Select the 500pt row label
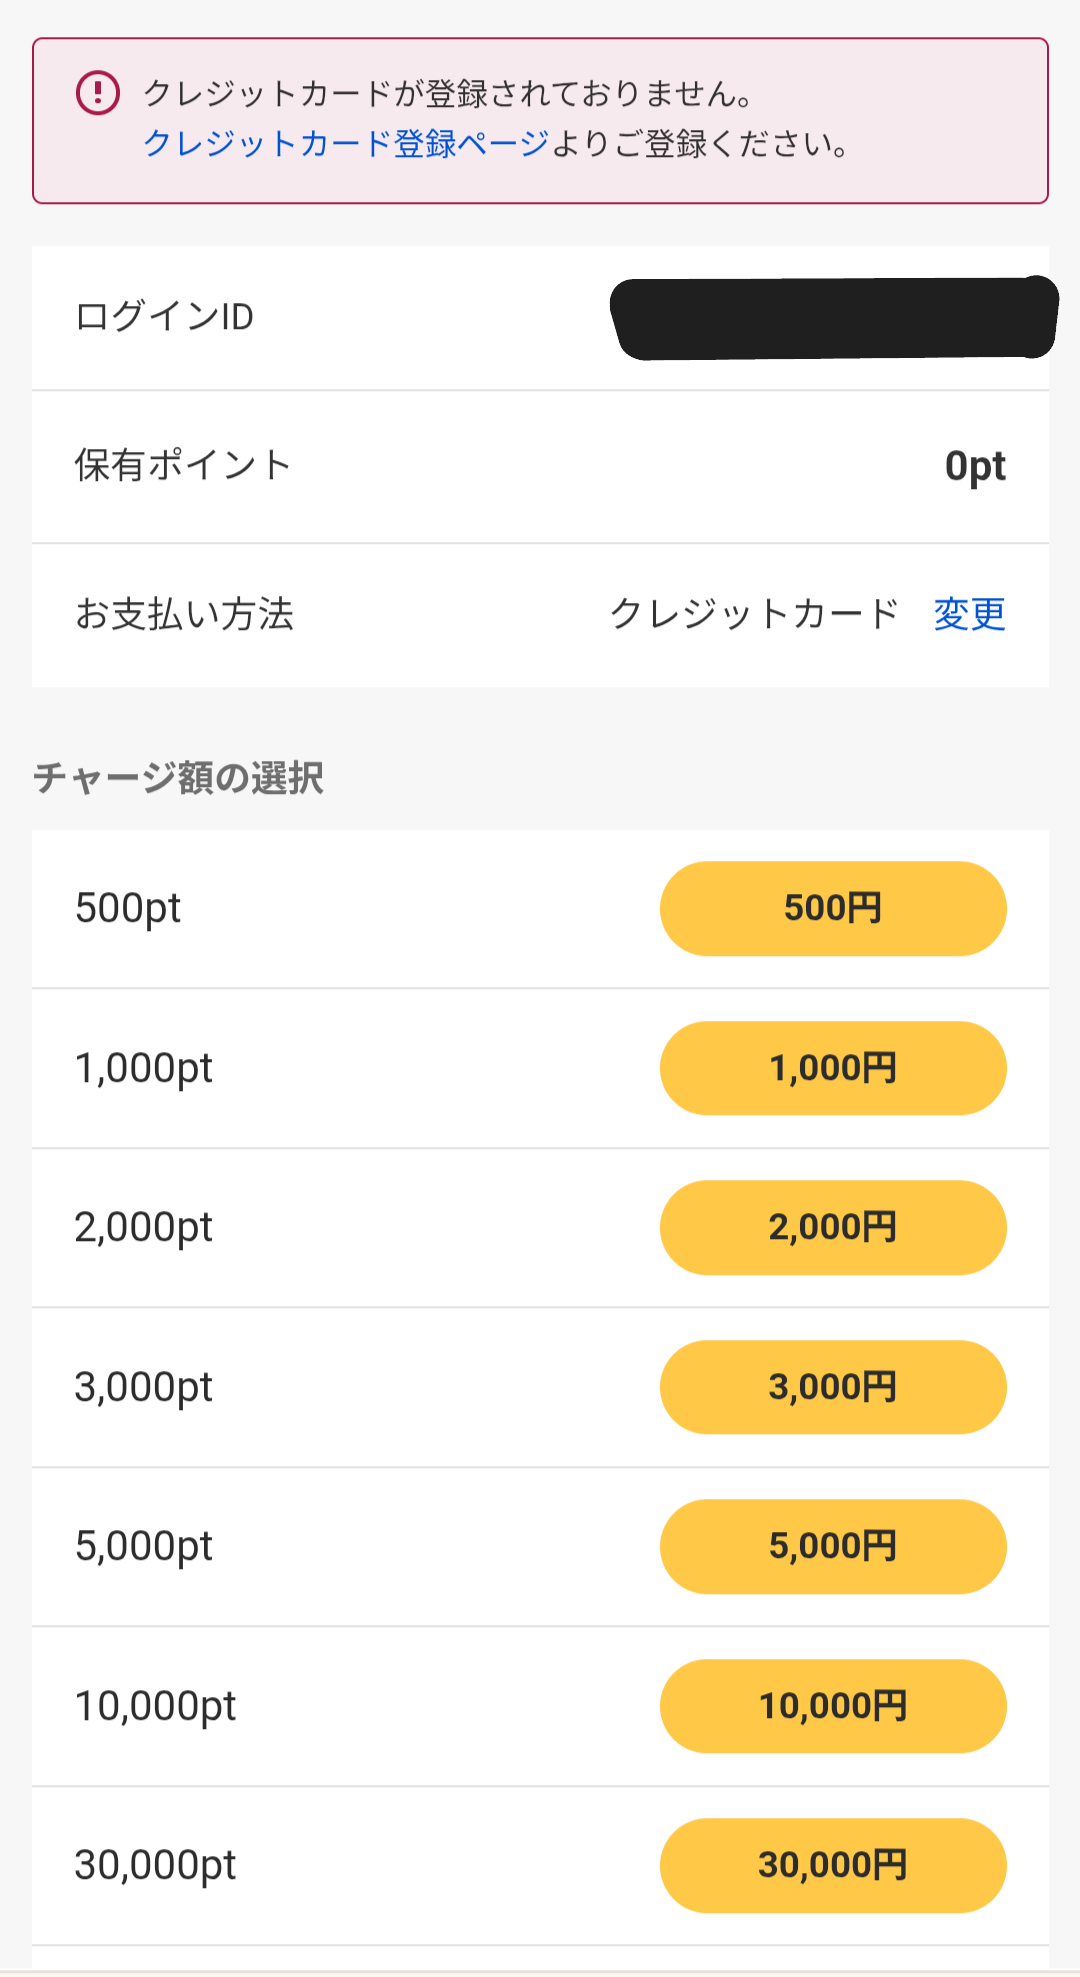The height and width of the screenshot is (1977, 1080). pyautogui.click(x=128, y=908)
